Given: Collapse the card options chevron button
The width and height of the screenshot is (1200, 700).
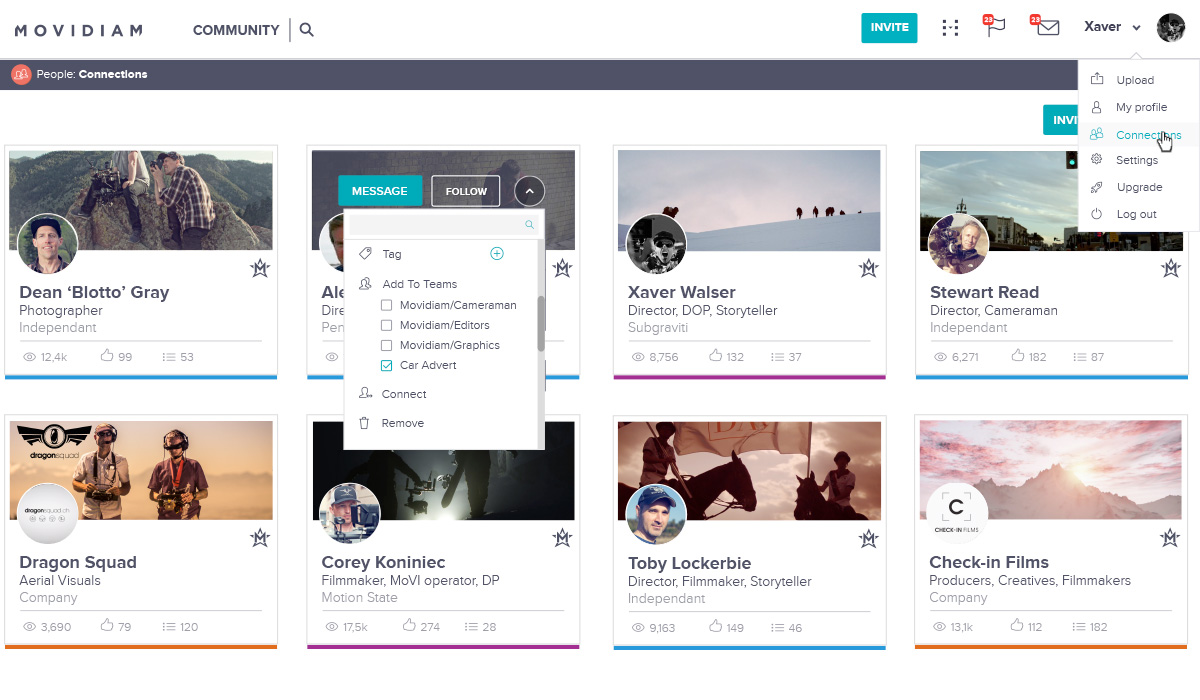Looking at the screenshot, I should tap(530, 191).
